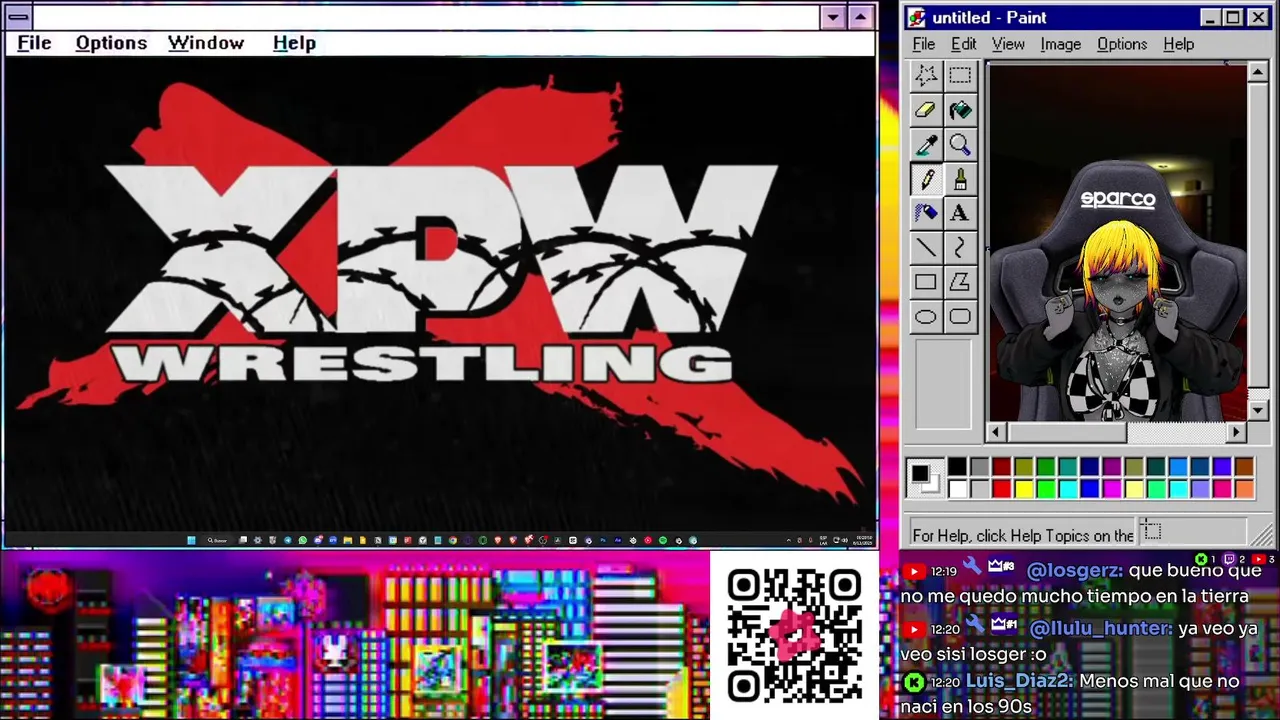The image size is (1280, 720).
Task: Open Paint's Options menu
Action: click(1122, 44)
